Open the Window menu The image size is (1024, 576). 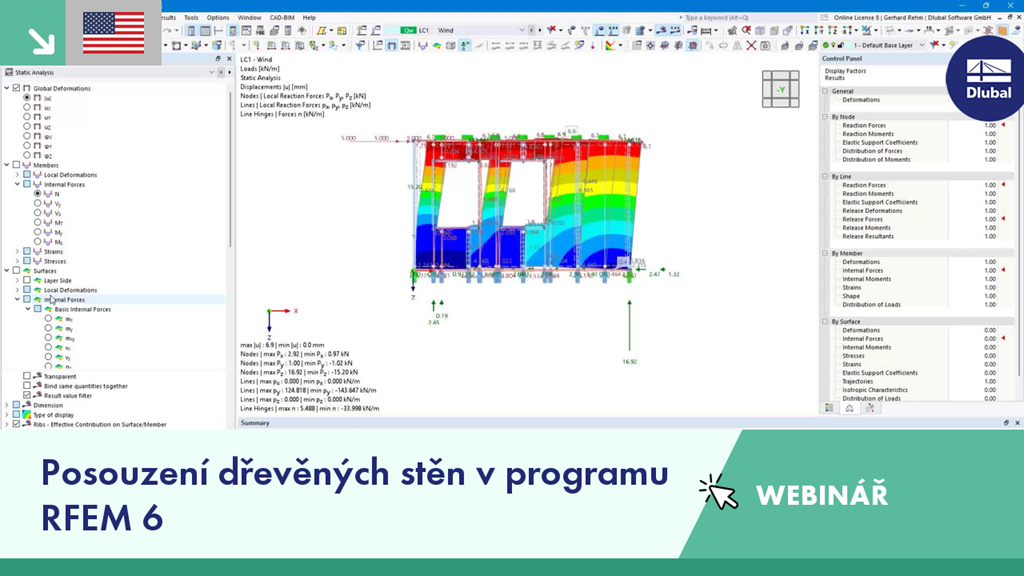point(249,18)
